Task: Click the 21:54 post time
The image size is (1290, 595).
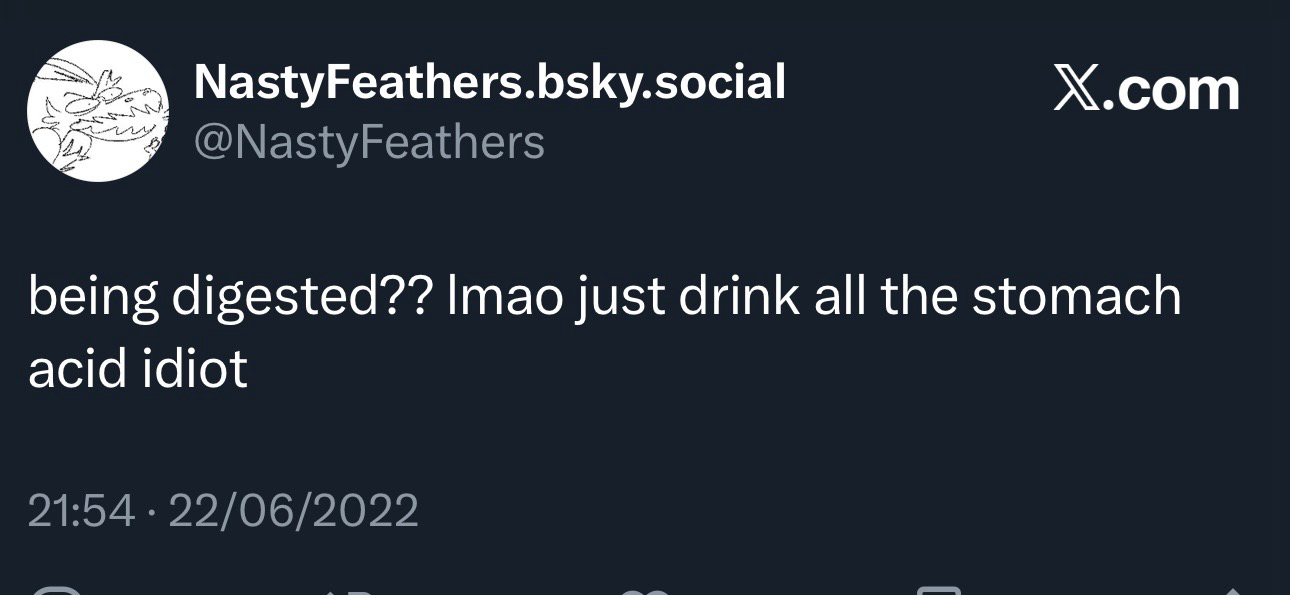Action: (x=81, y=511)
